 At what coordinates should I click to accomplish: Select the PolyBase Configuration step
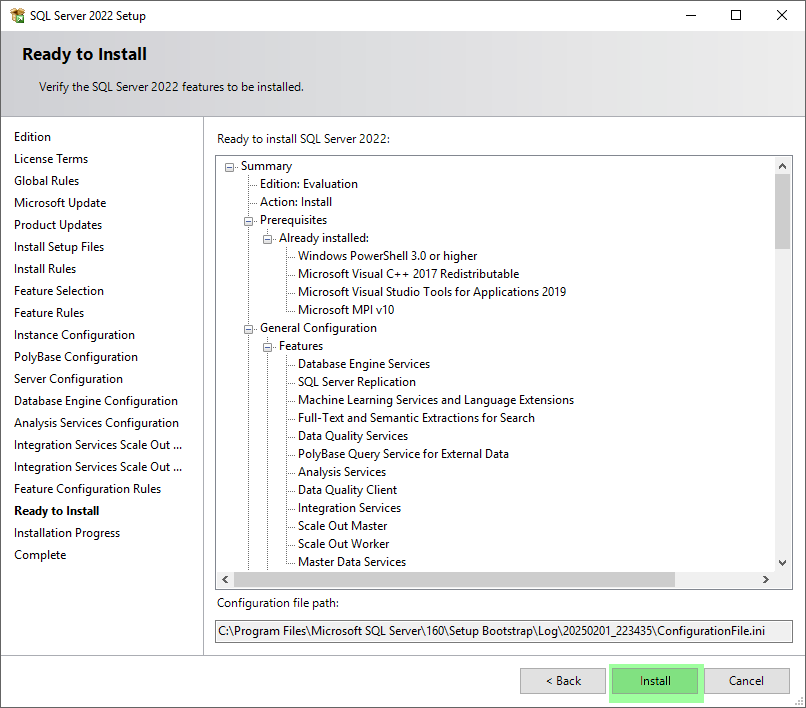click(x=75, y=356)
